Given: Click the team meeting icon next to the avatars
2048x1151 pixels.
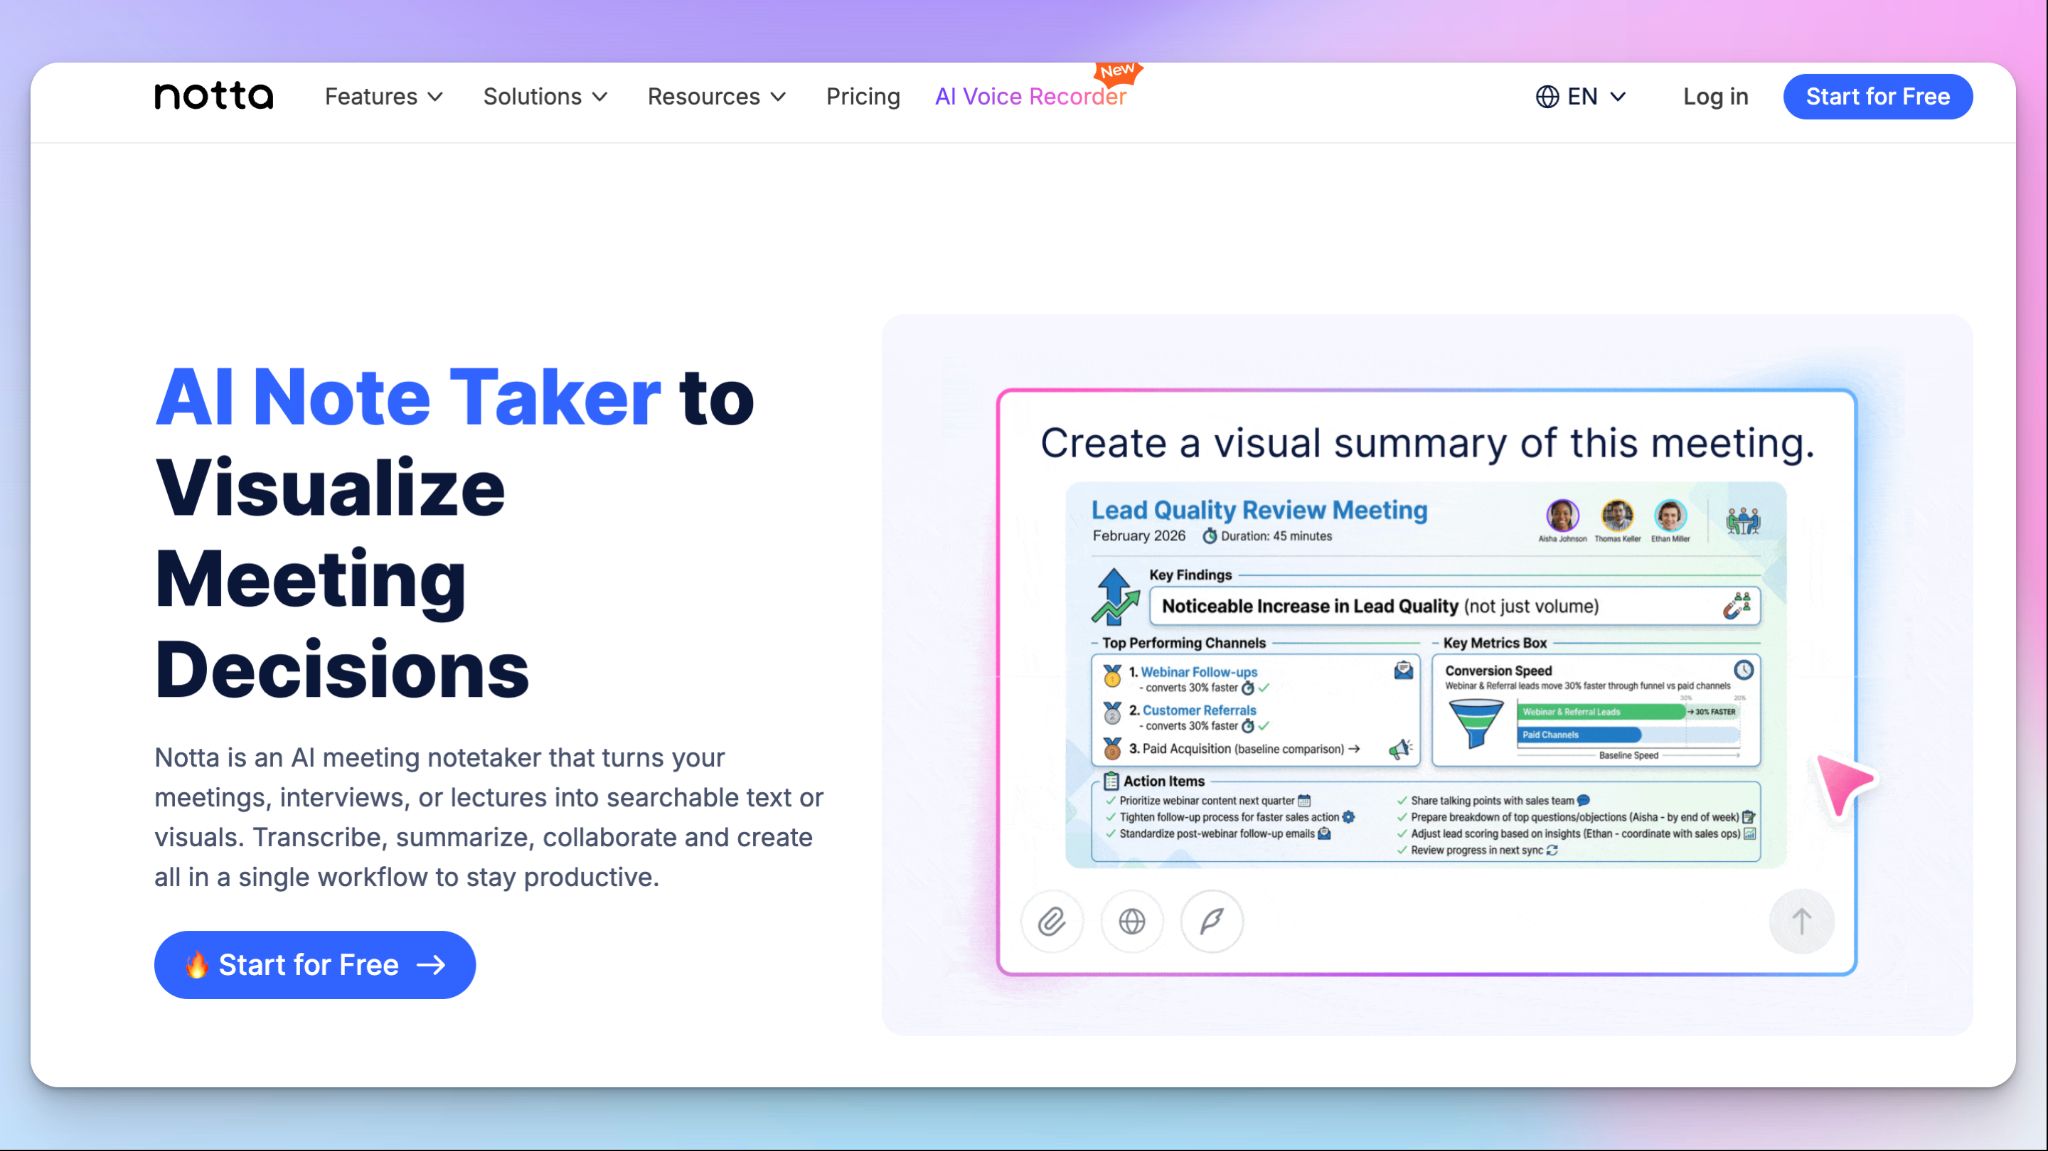Looking at the screenshot, I should pos(1742,520).
